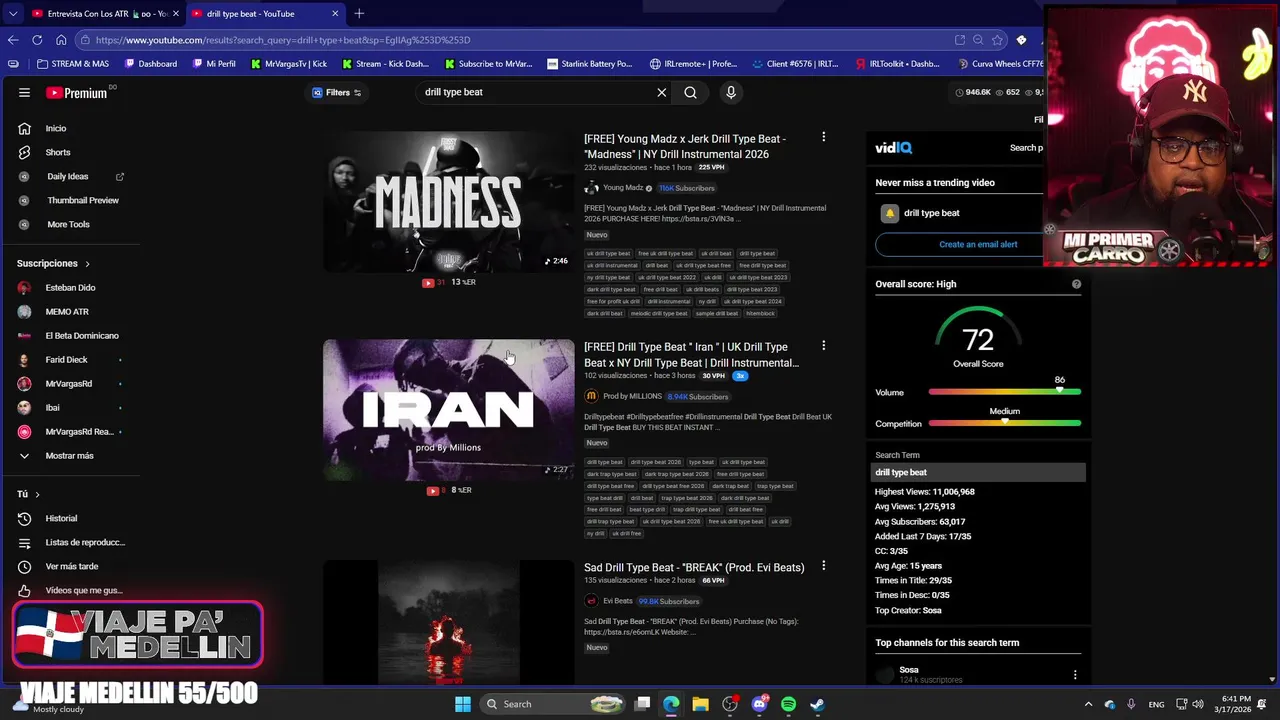Show hidden system tray icons

point(1088,704)
